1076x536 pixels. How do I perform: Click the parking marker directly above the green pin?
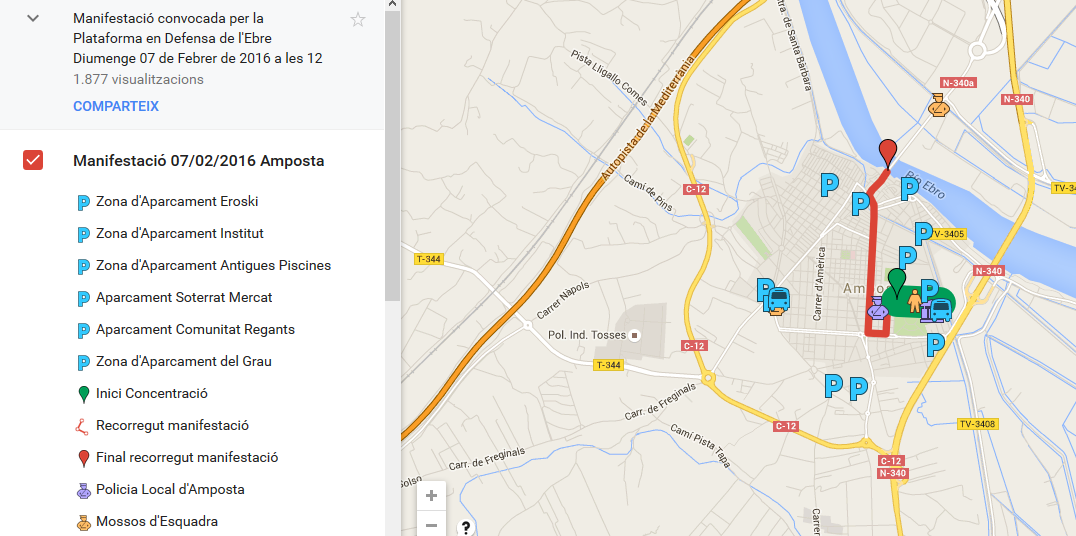click(908, 257)
